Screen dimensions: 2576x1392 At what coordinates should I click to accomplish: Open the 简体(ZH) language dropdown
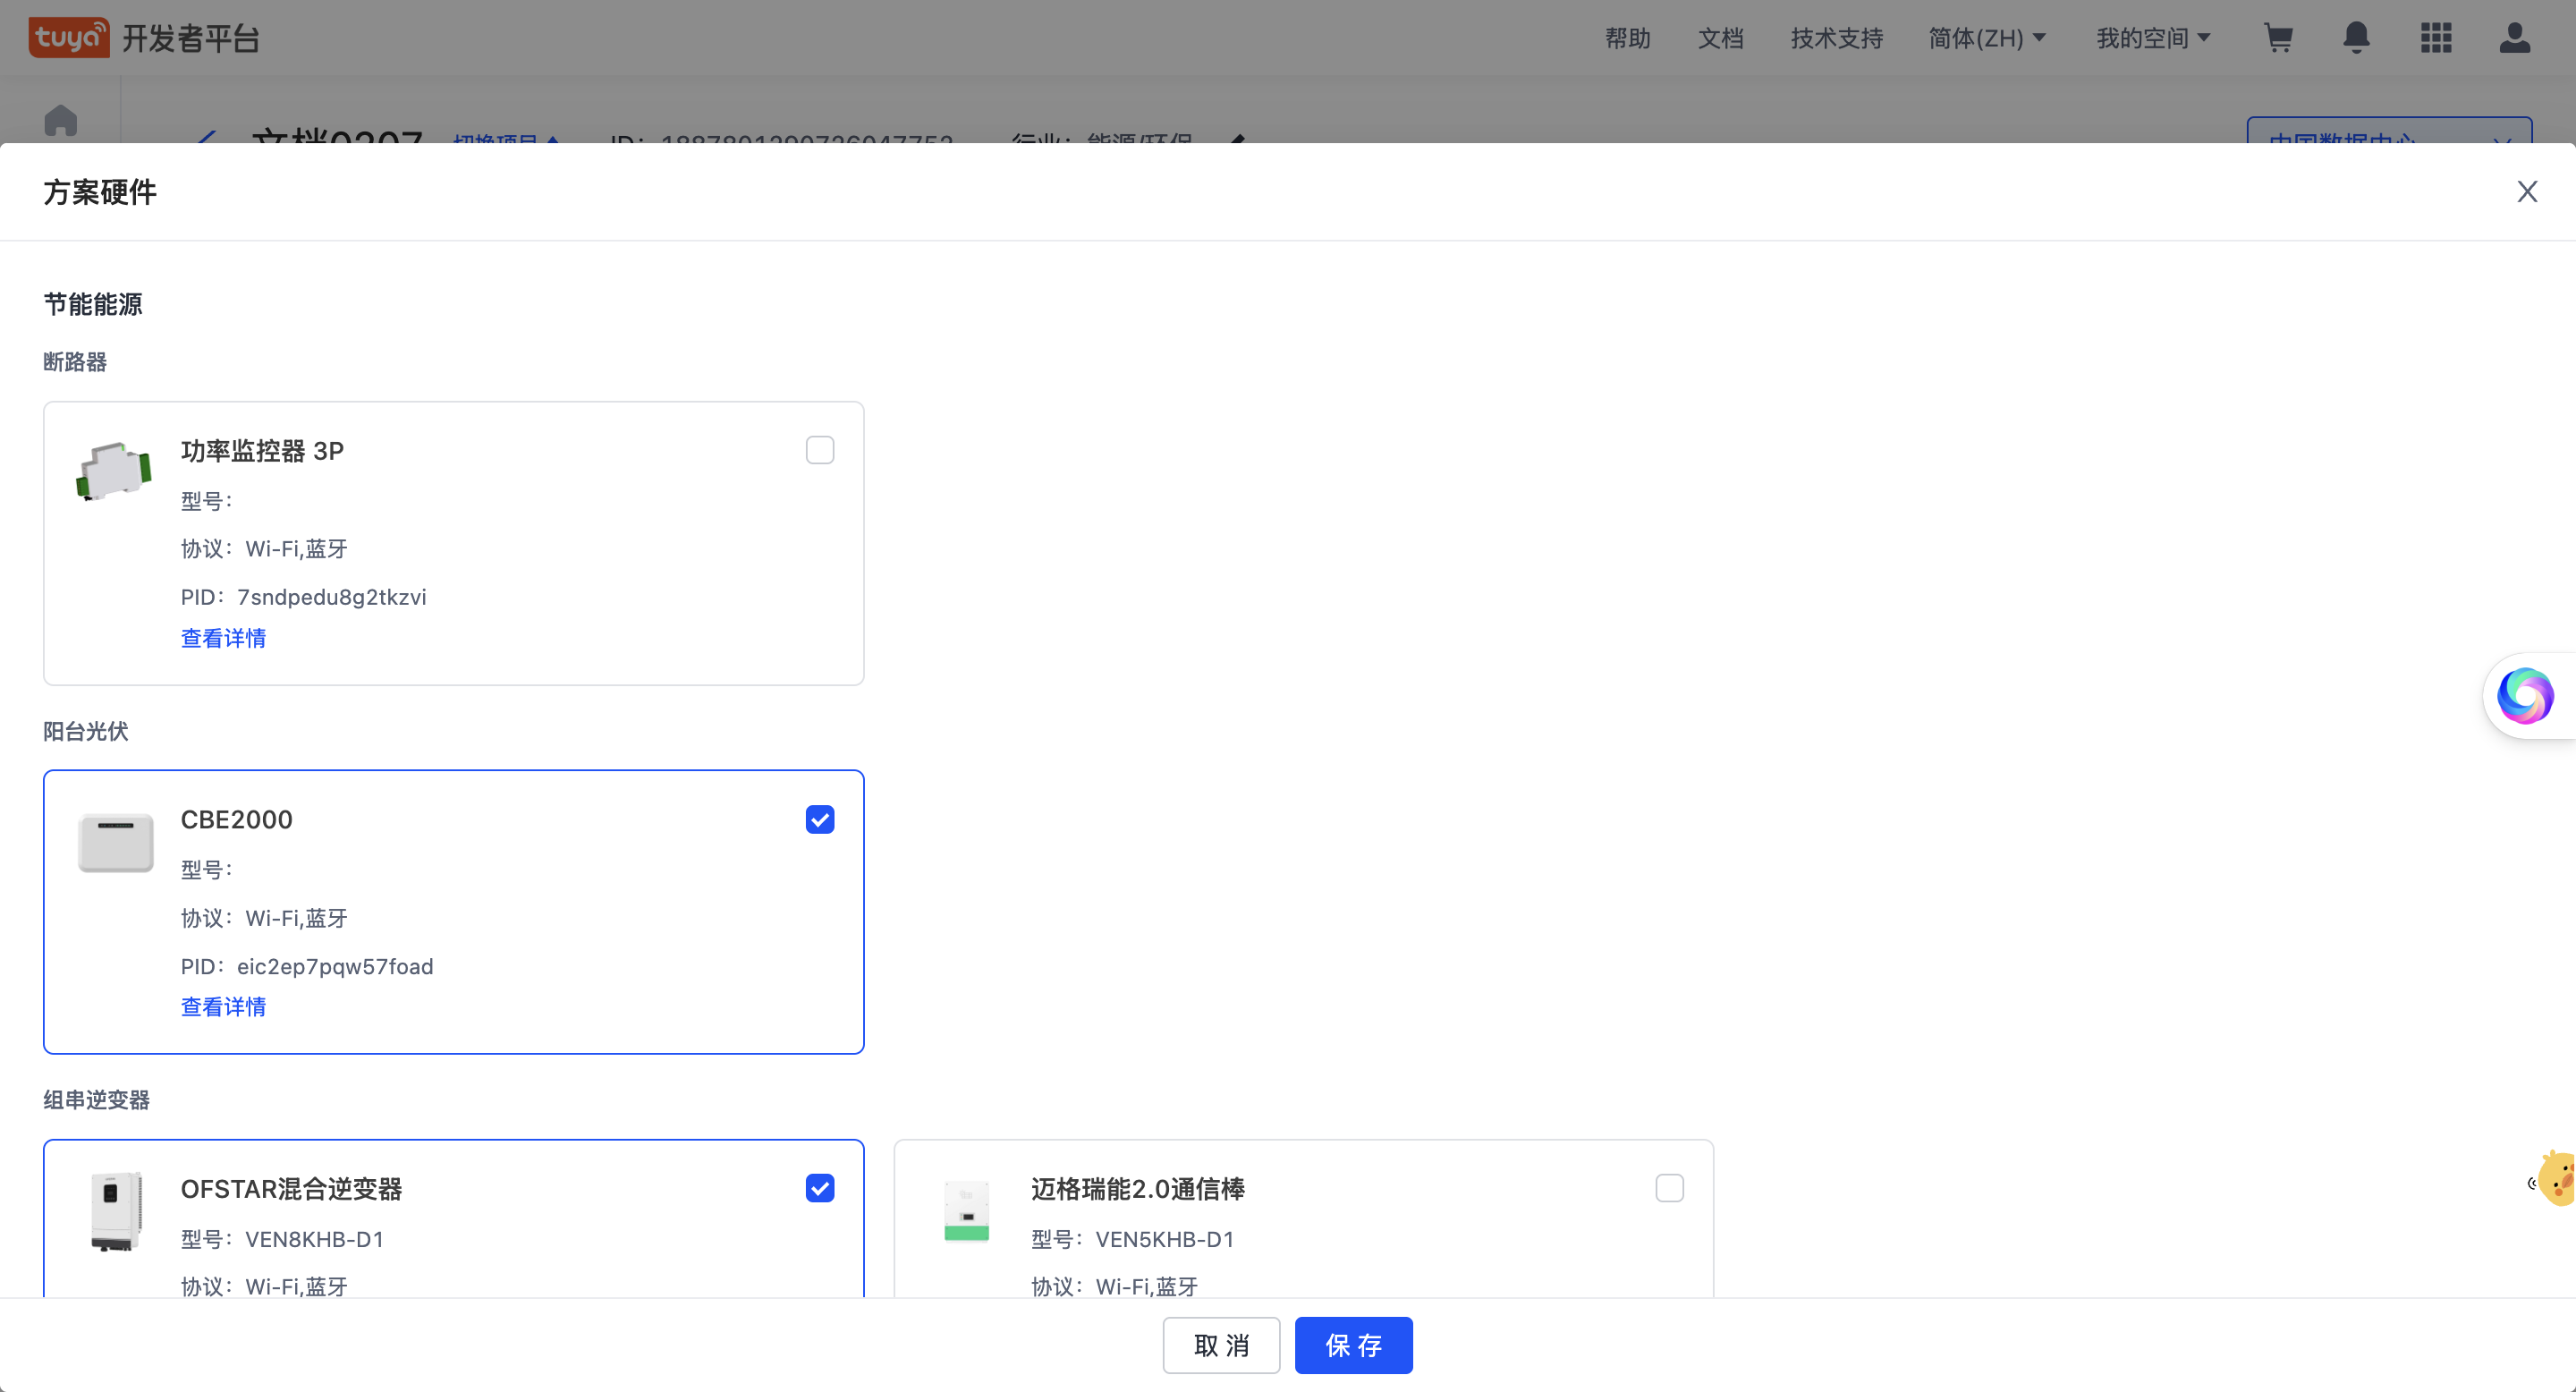tap(1987, 38)
